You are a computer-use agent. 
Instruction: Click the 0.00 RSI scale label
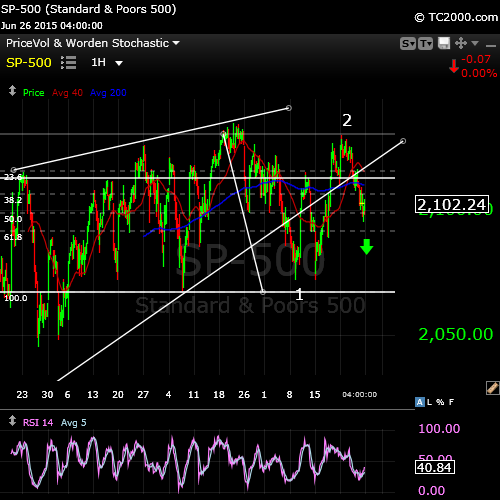[431, 491]
